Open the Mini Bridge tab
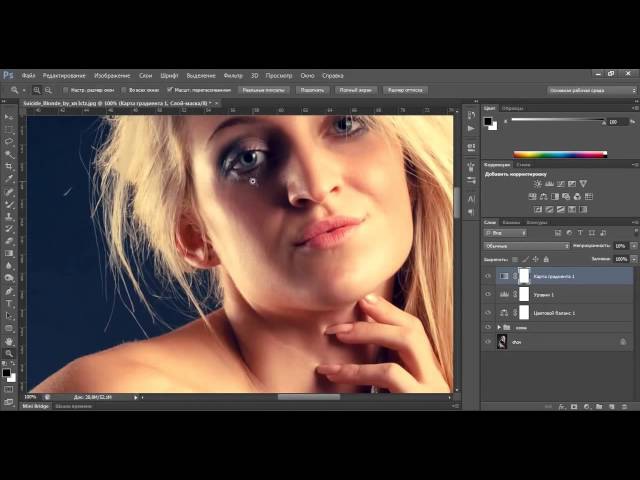 click(36, 406)
